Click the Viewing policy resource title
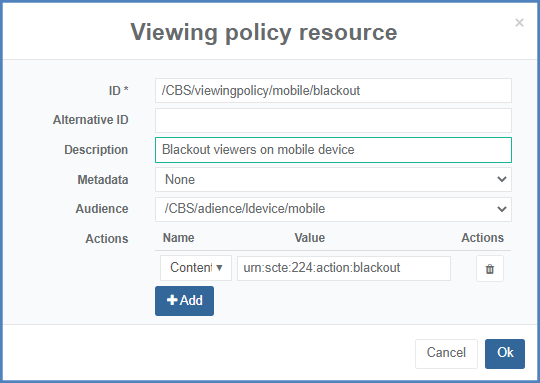Screen dimensions: 540x383 point(264,32)
